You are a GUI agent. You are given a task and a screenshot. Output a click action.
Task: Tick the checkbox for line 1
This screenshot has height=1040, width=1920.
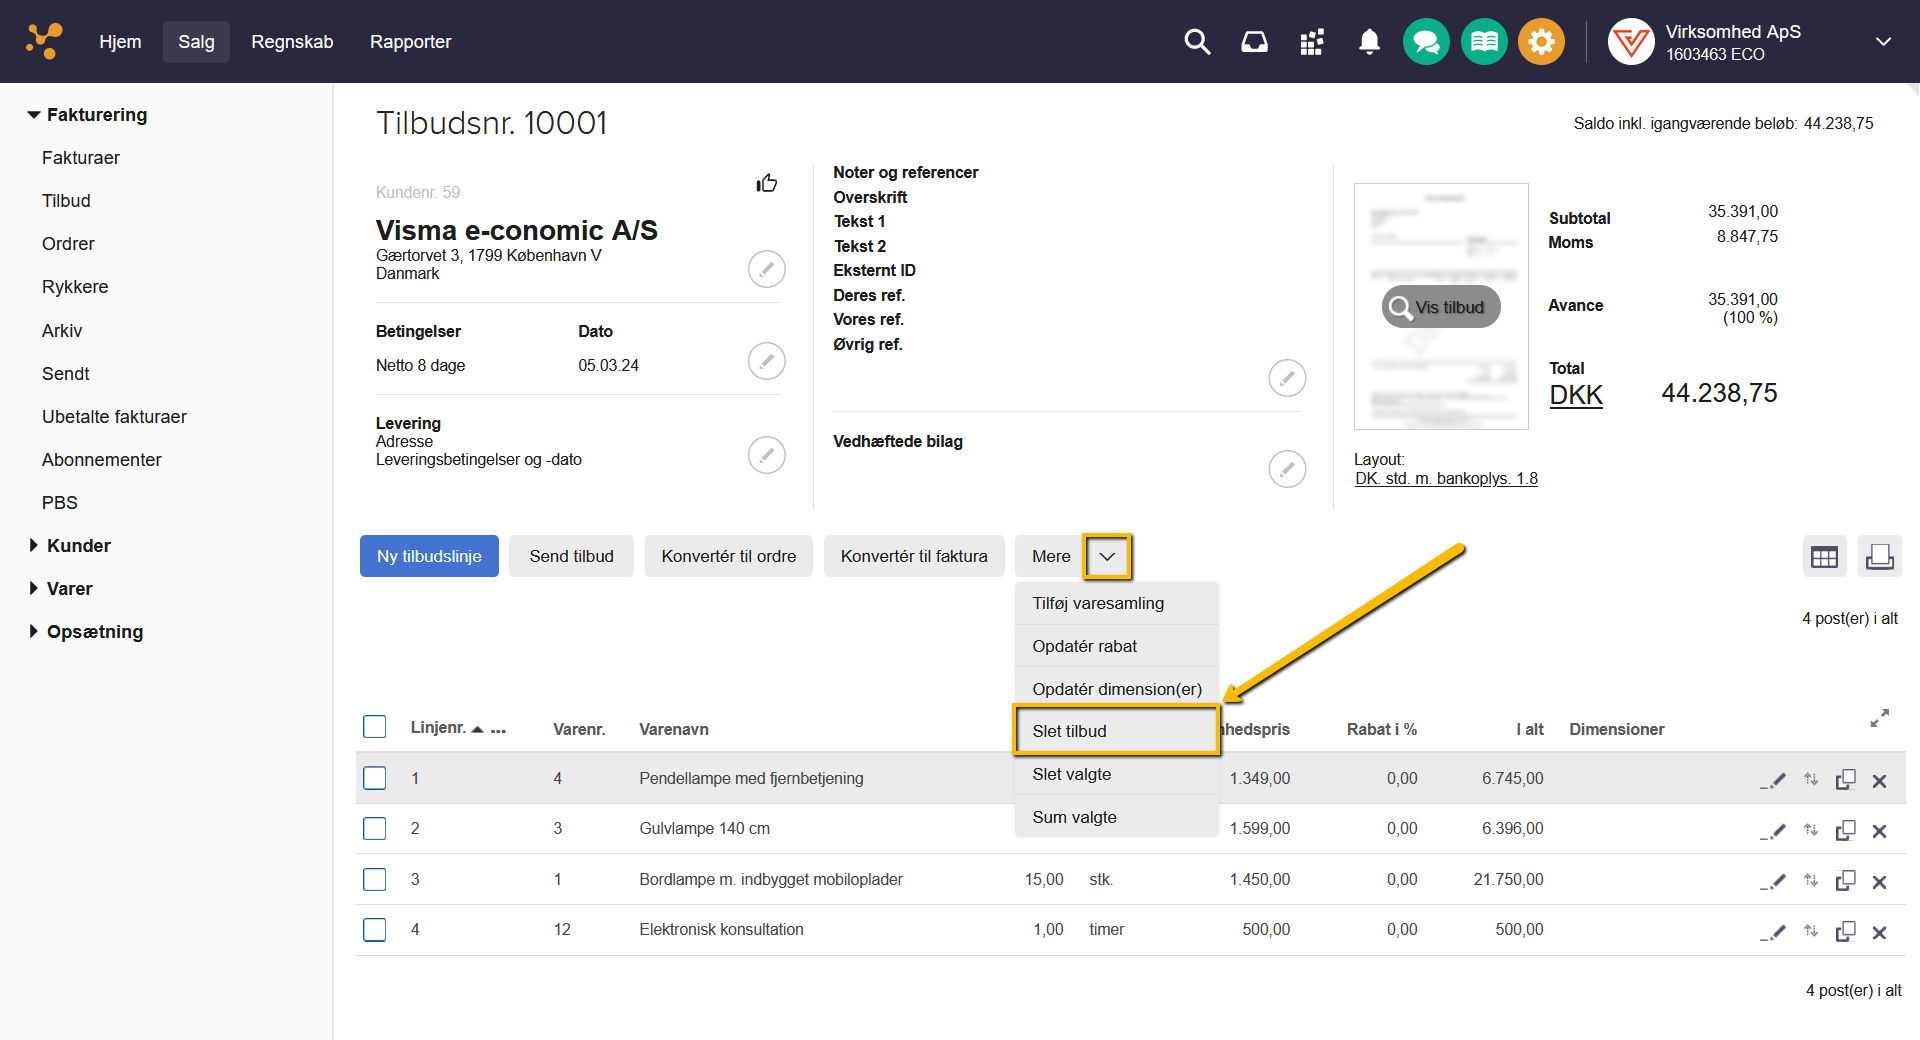tap(375, 778)
